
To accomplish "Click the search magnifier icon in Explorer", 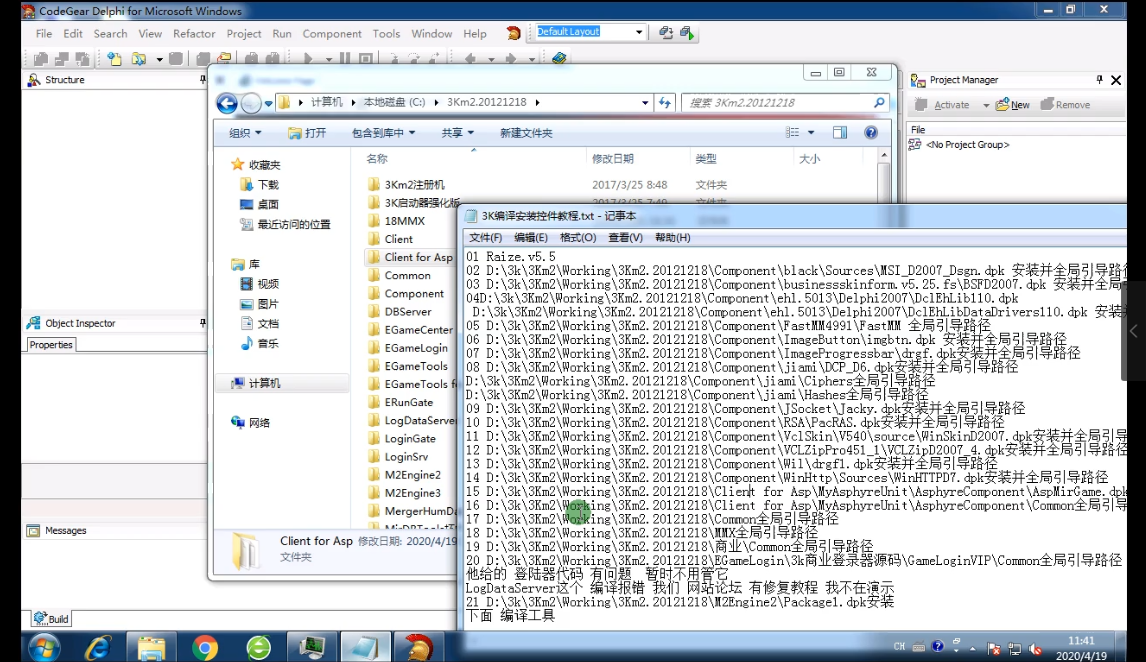I will click(879, 102).
